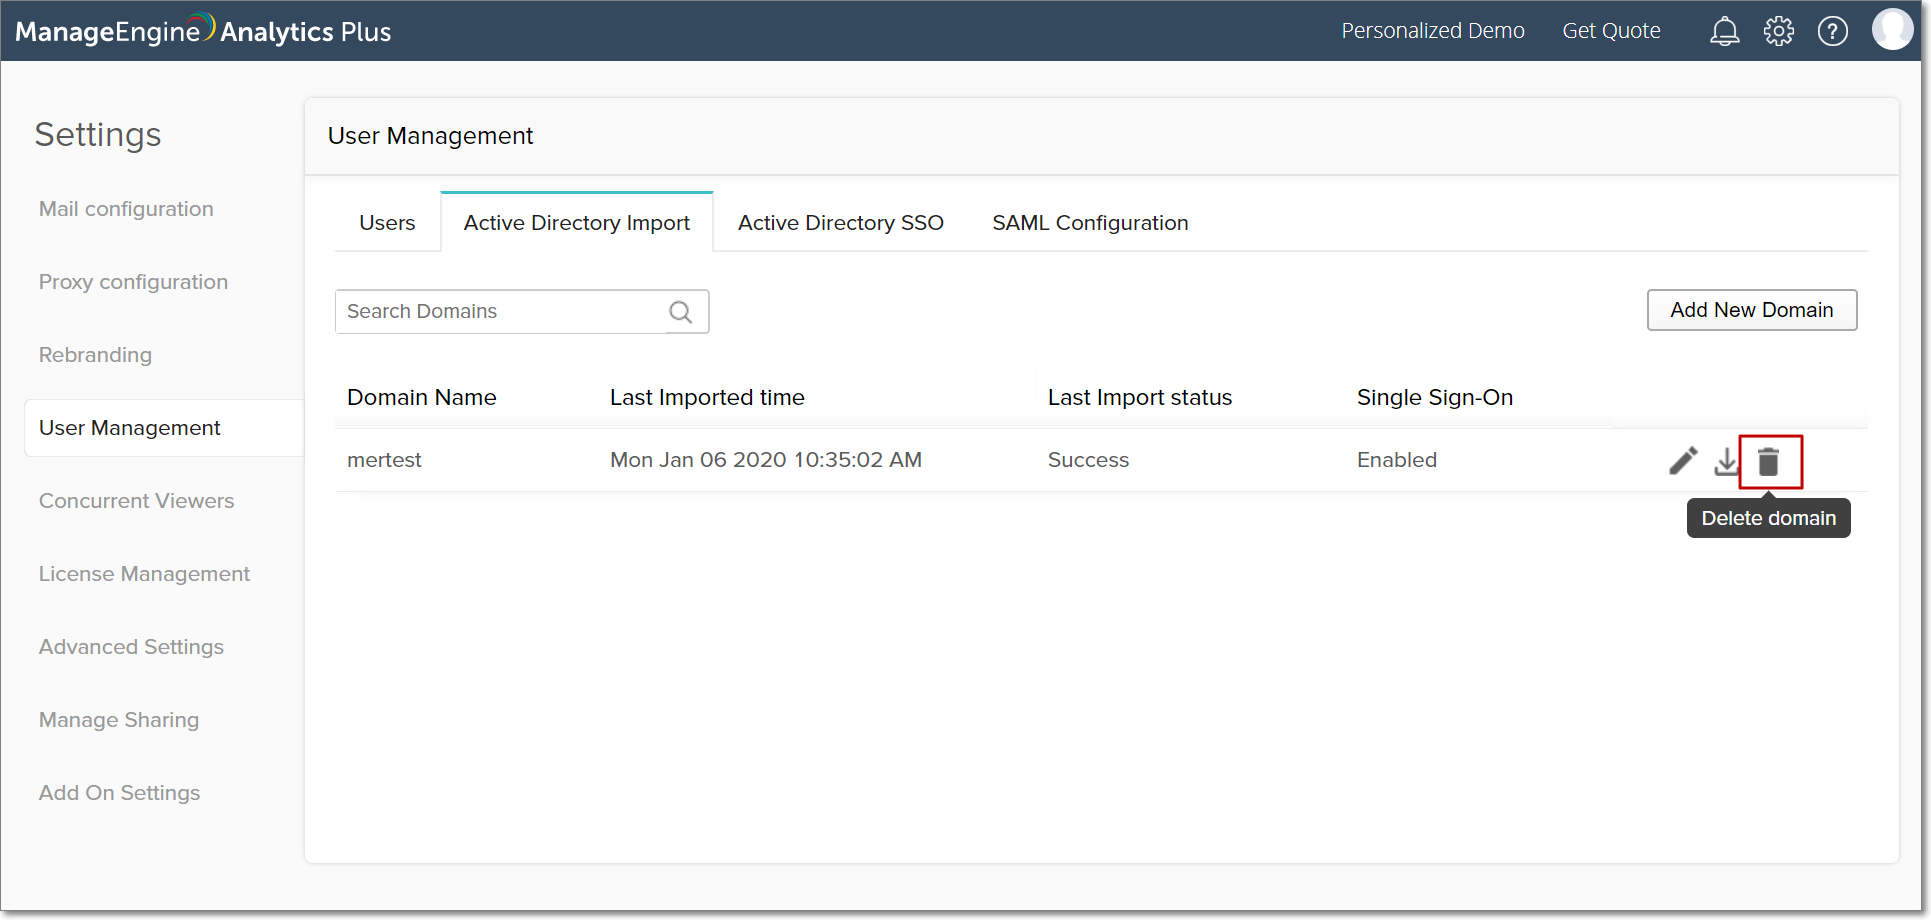Click the help question mark icon

pos(1832,32)
